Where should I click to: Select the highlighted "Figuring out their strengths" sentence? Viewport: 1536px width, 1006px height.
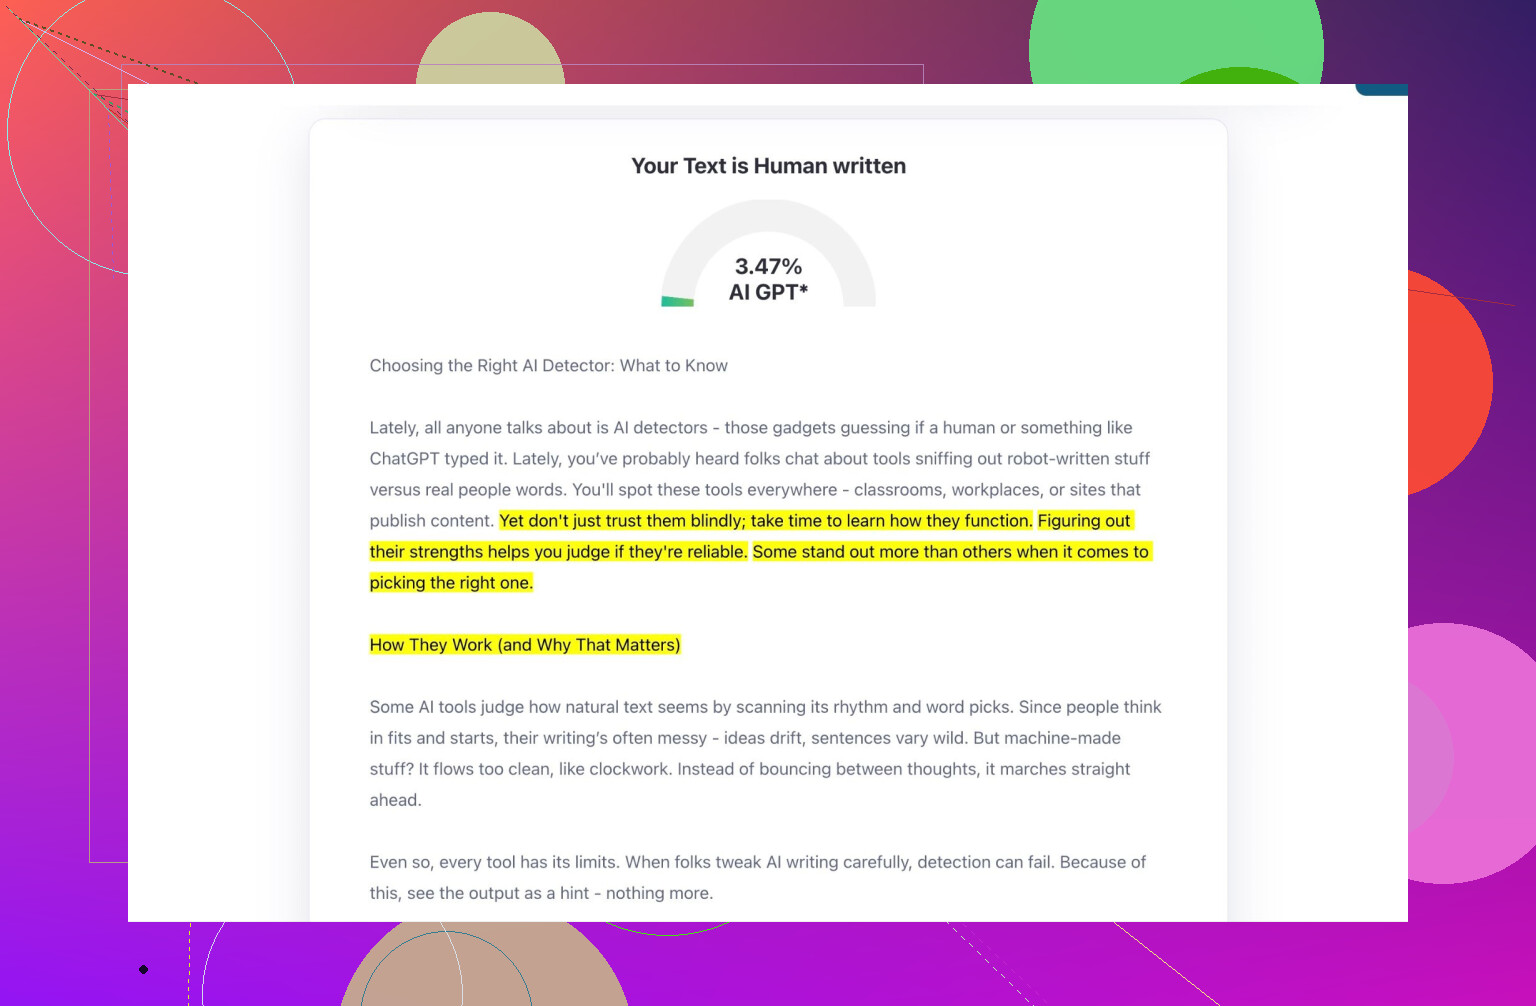click(x=557, y=552)
